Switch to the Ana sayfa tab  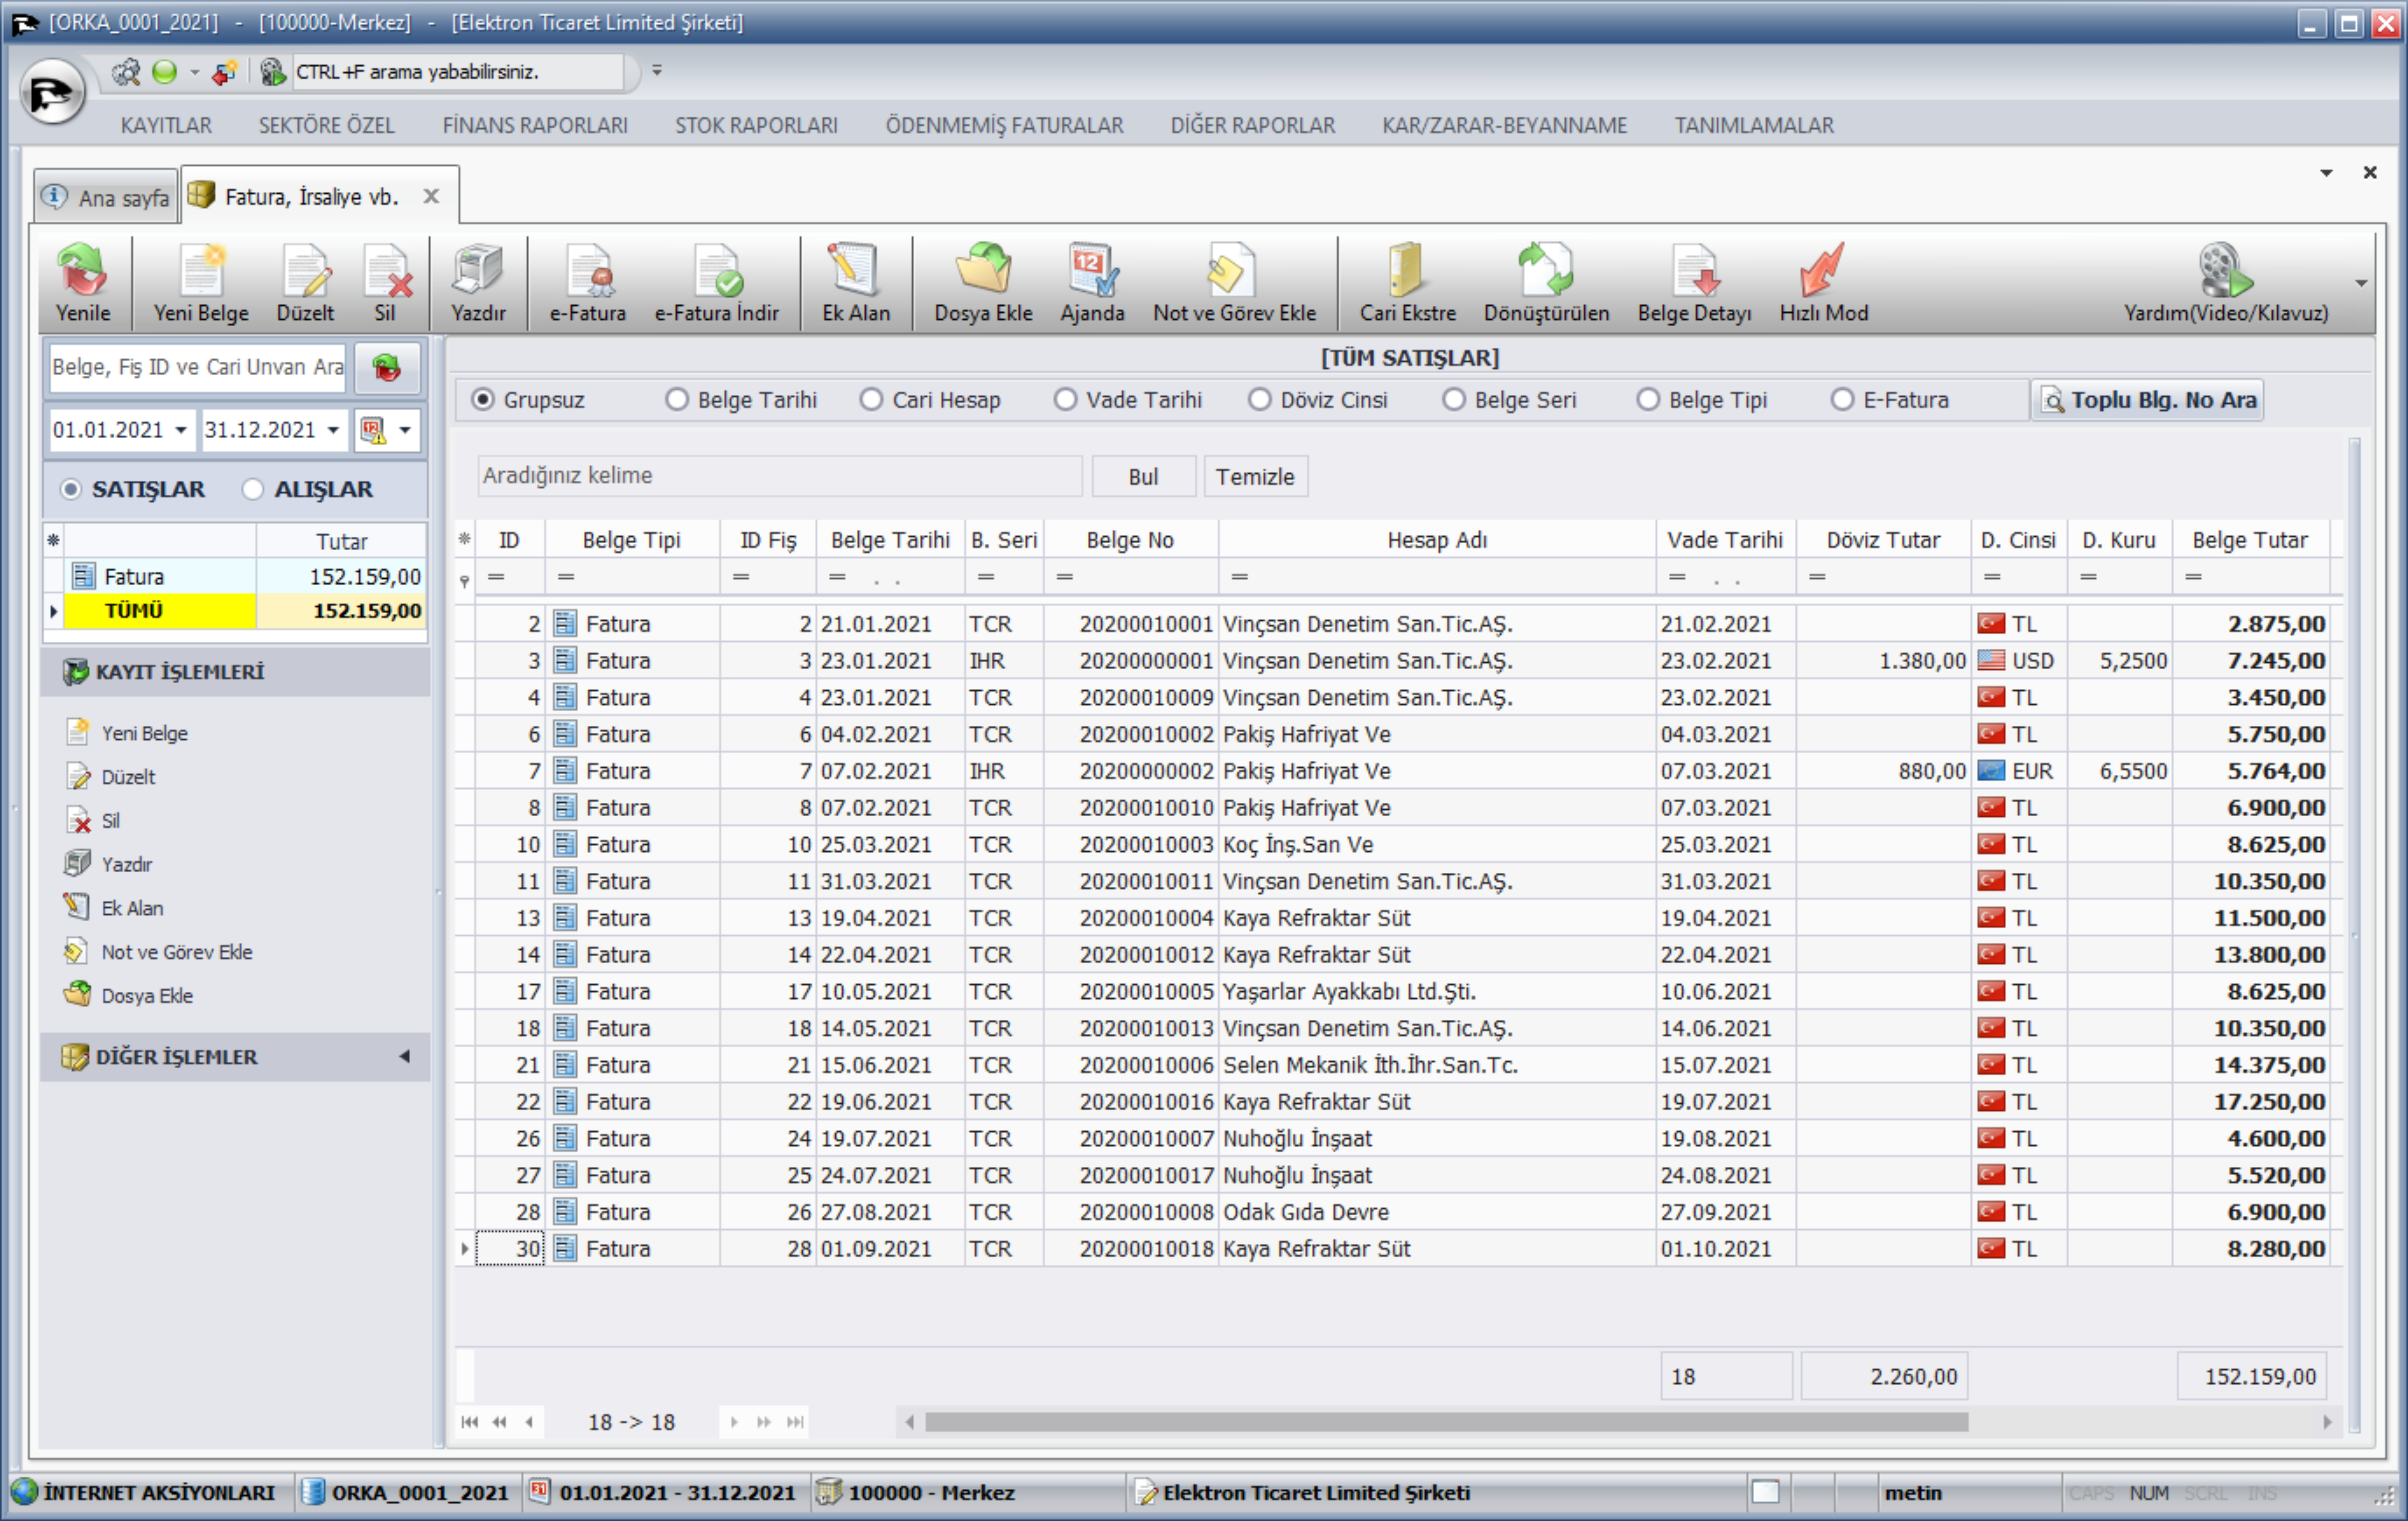point(106,197)
